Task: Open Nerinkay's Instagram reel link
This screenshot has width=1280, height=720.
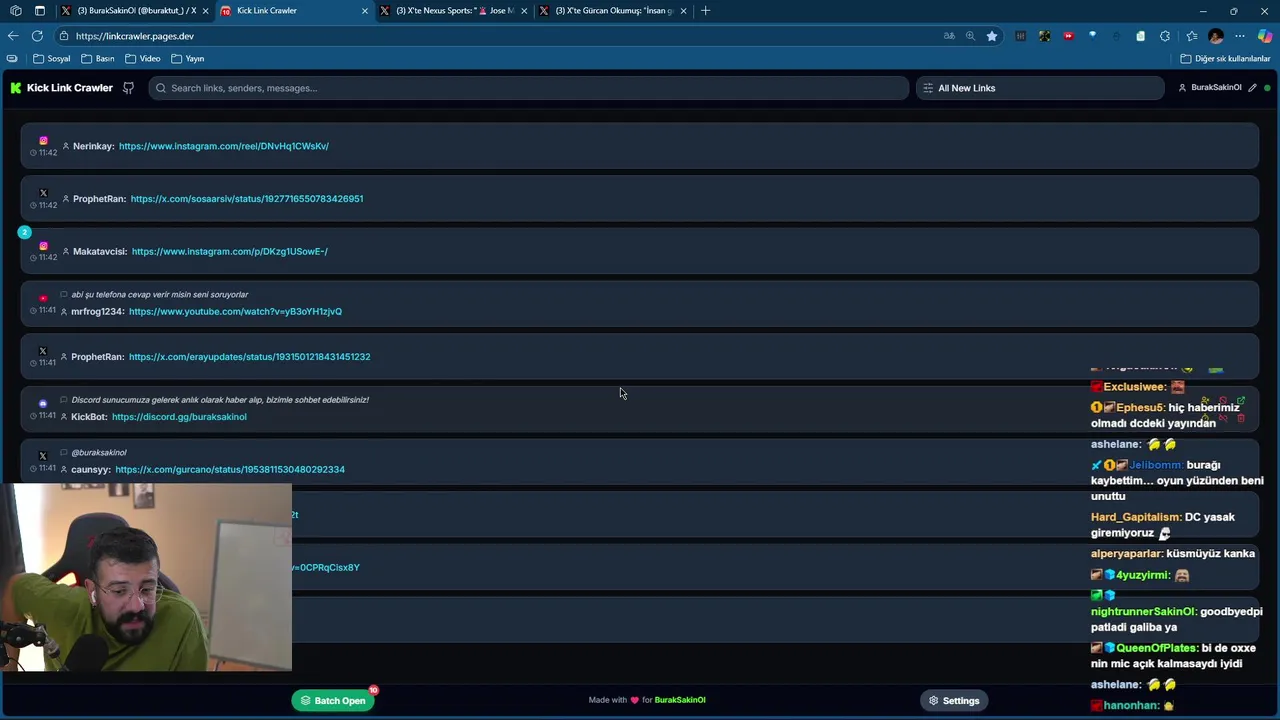Action: click(x=224, y=146)
